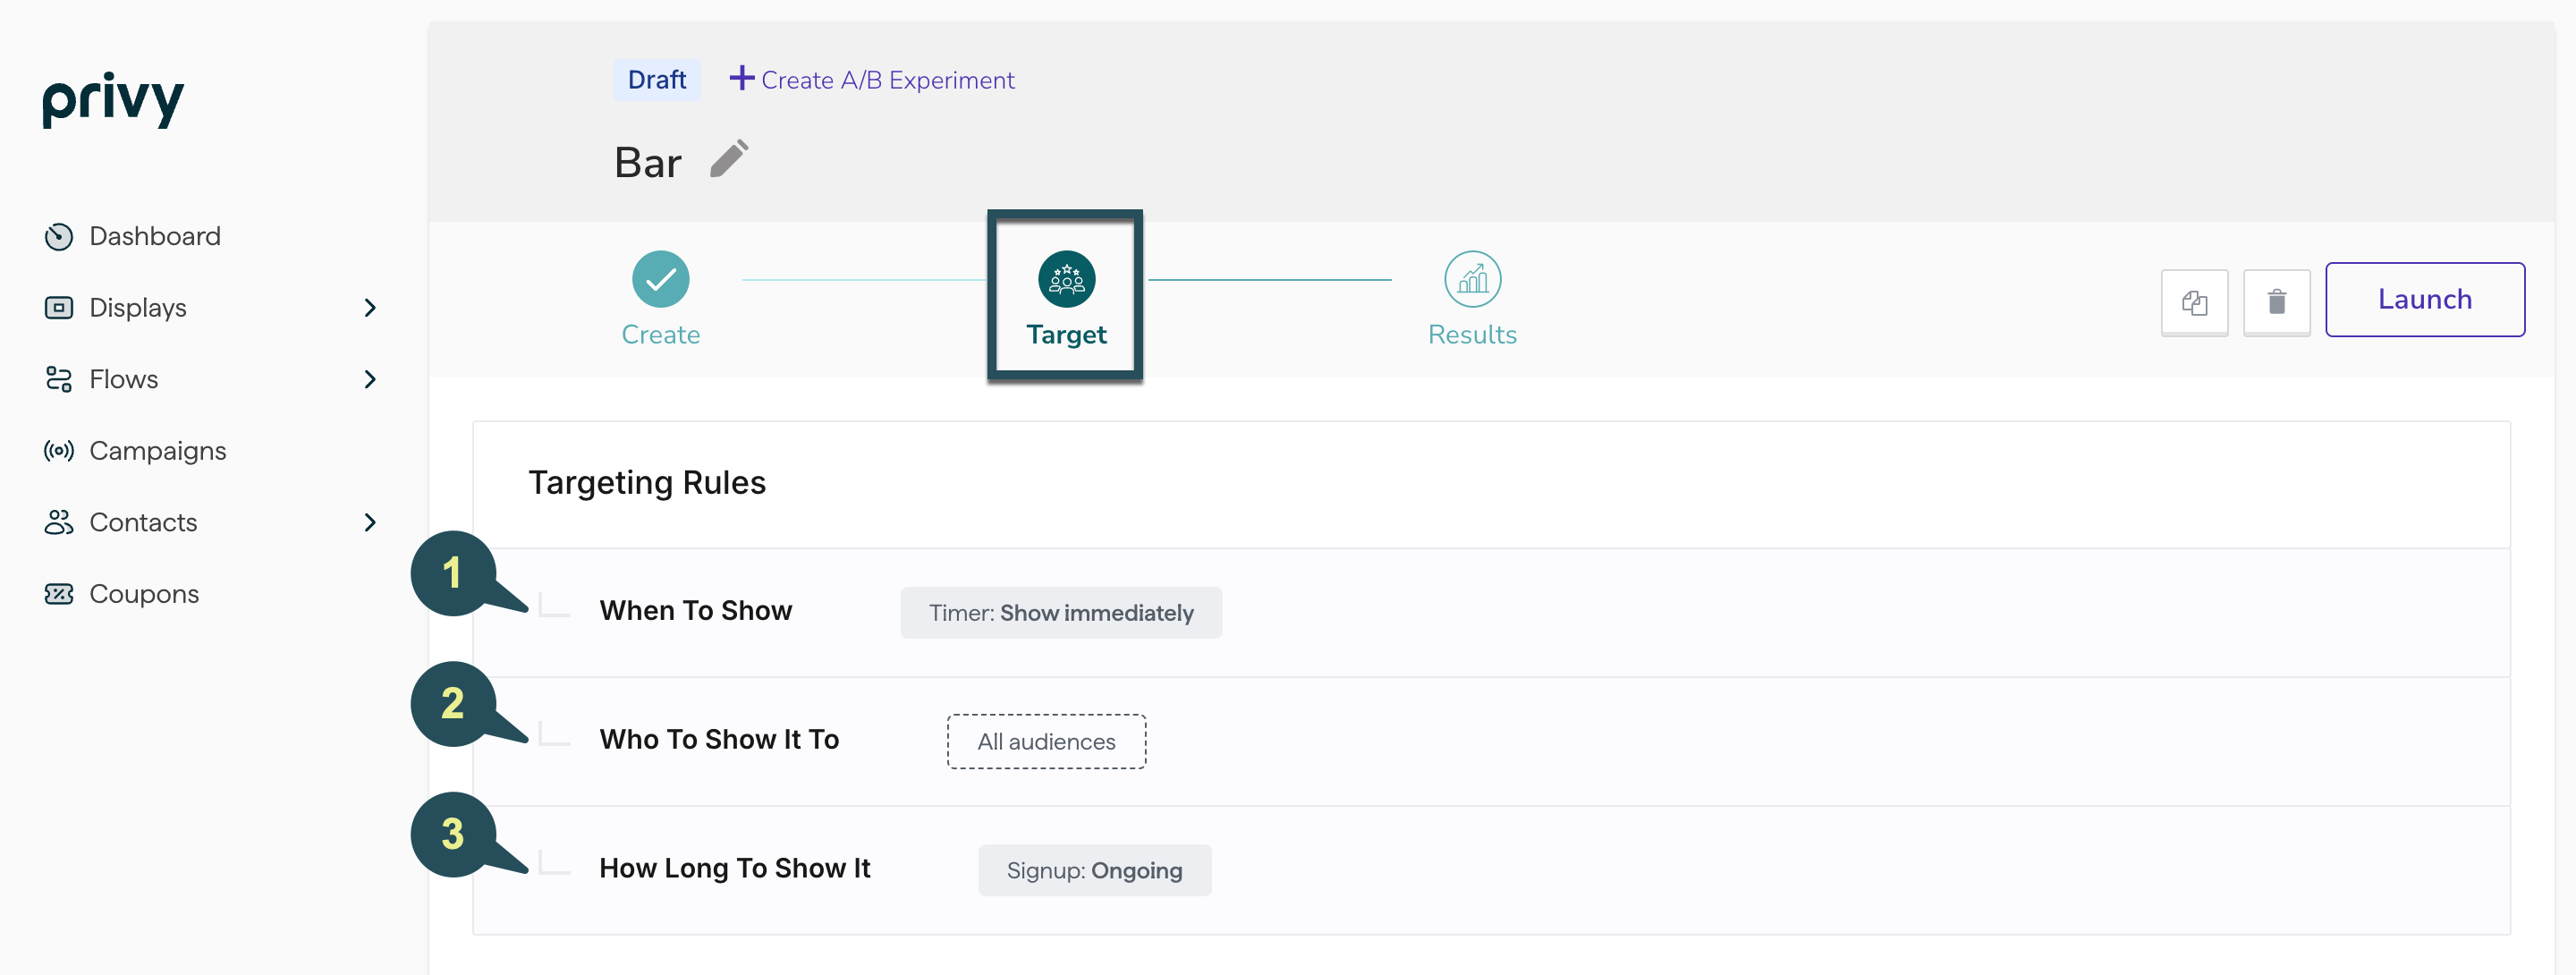Open the Timer: Show immediately rule

[x=1060, y=613]
